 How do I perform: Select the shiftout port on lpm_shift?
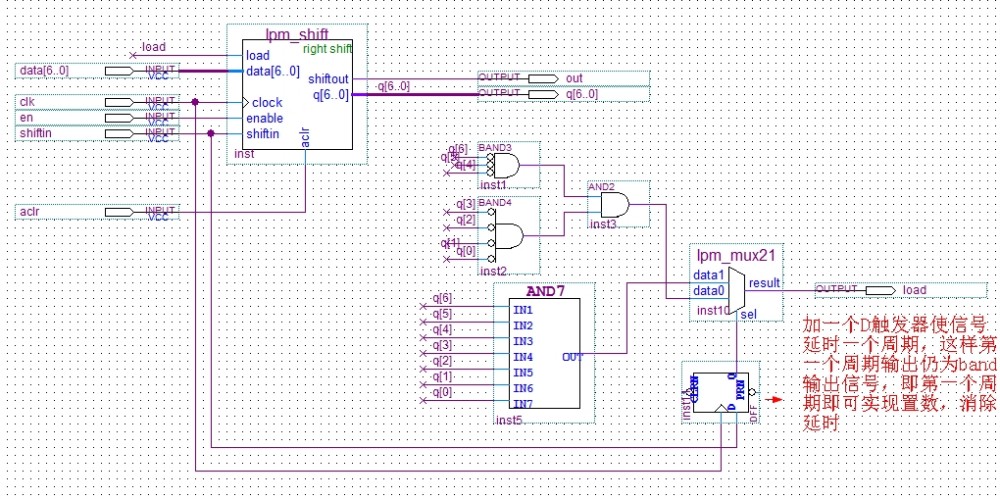coord(328,79)
